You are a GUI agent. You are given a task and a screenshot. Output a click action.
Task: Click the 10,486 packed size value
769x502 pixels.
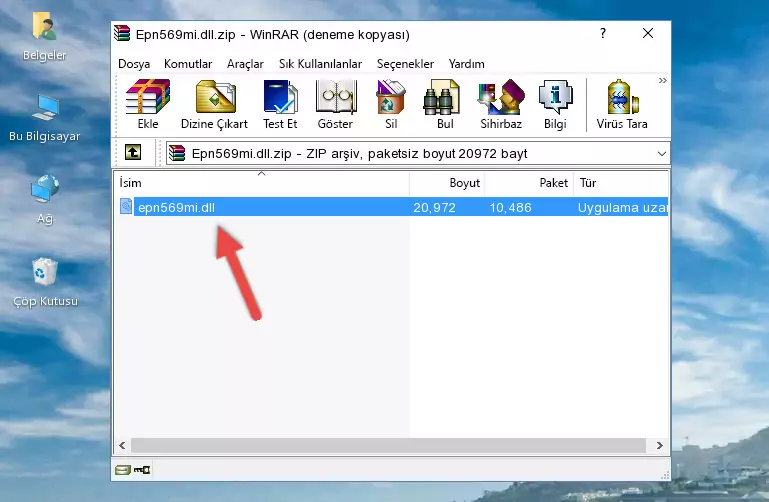510,207
